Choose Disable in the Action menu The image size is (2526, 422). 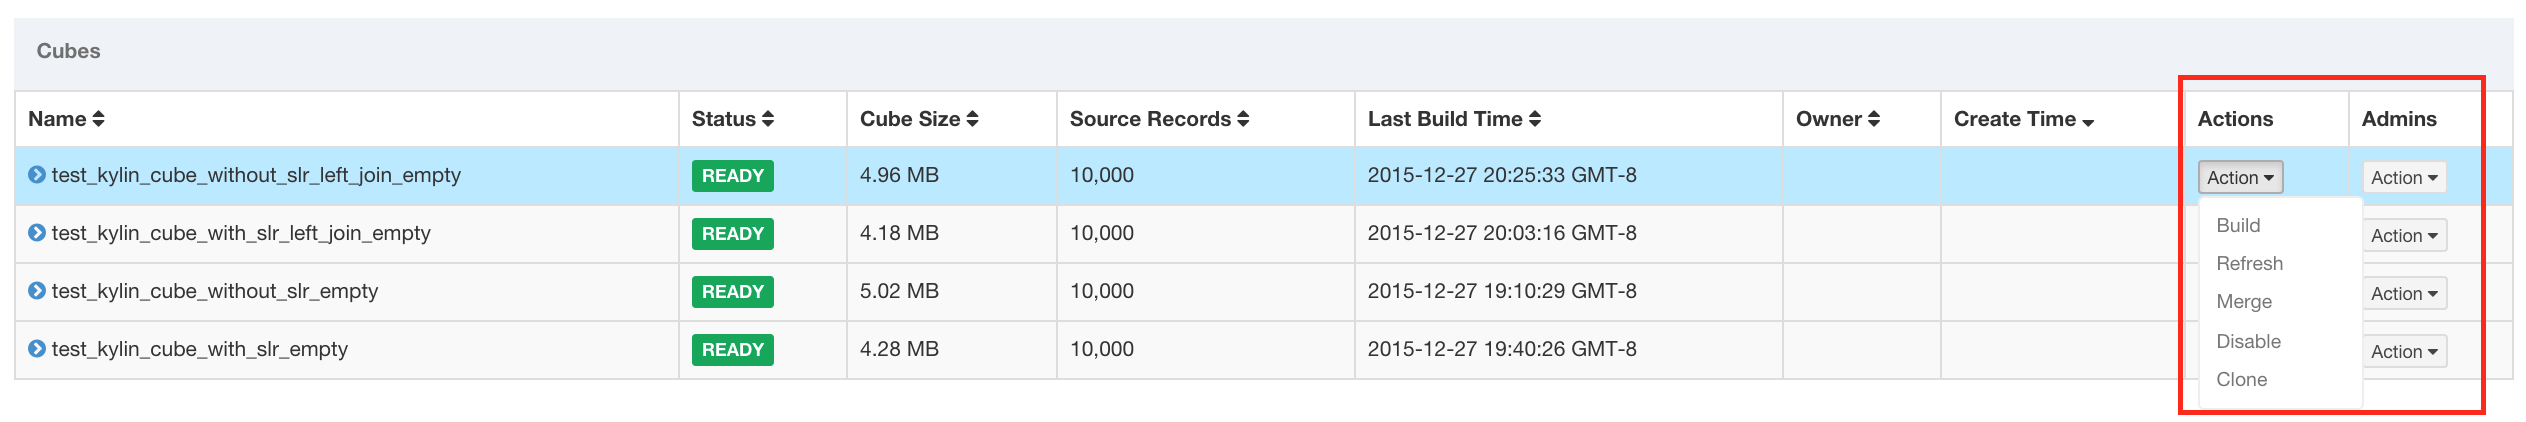coord(2248,342)
